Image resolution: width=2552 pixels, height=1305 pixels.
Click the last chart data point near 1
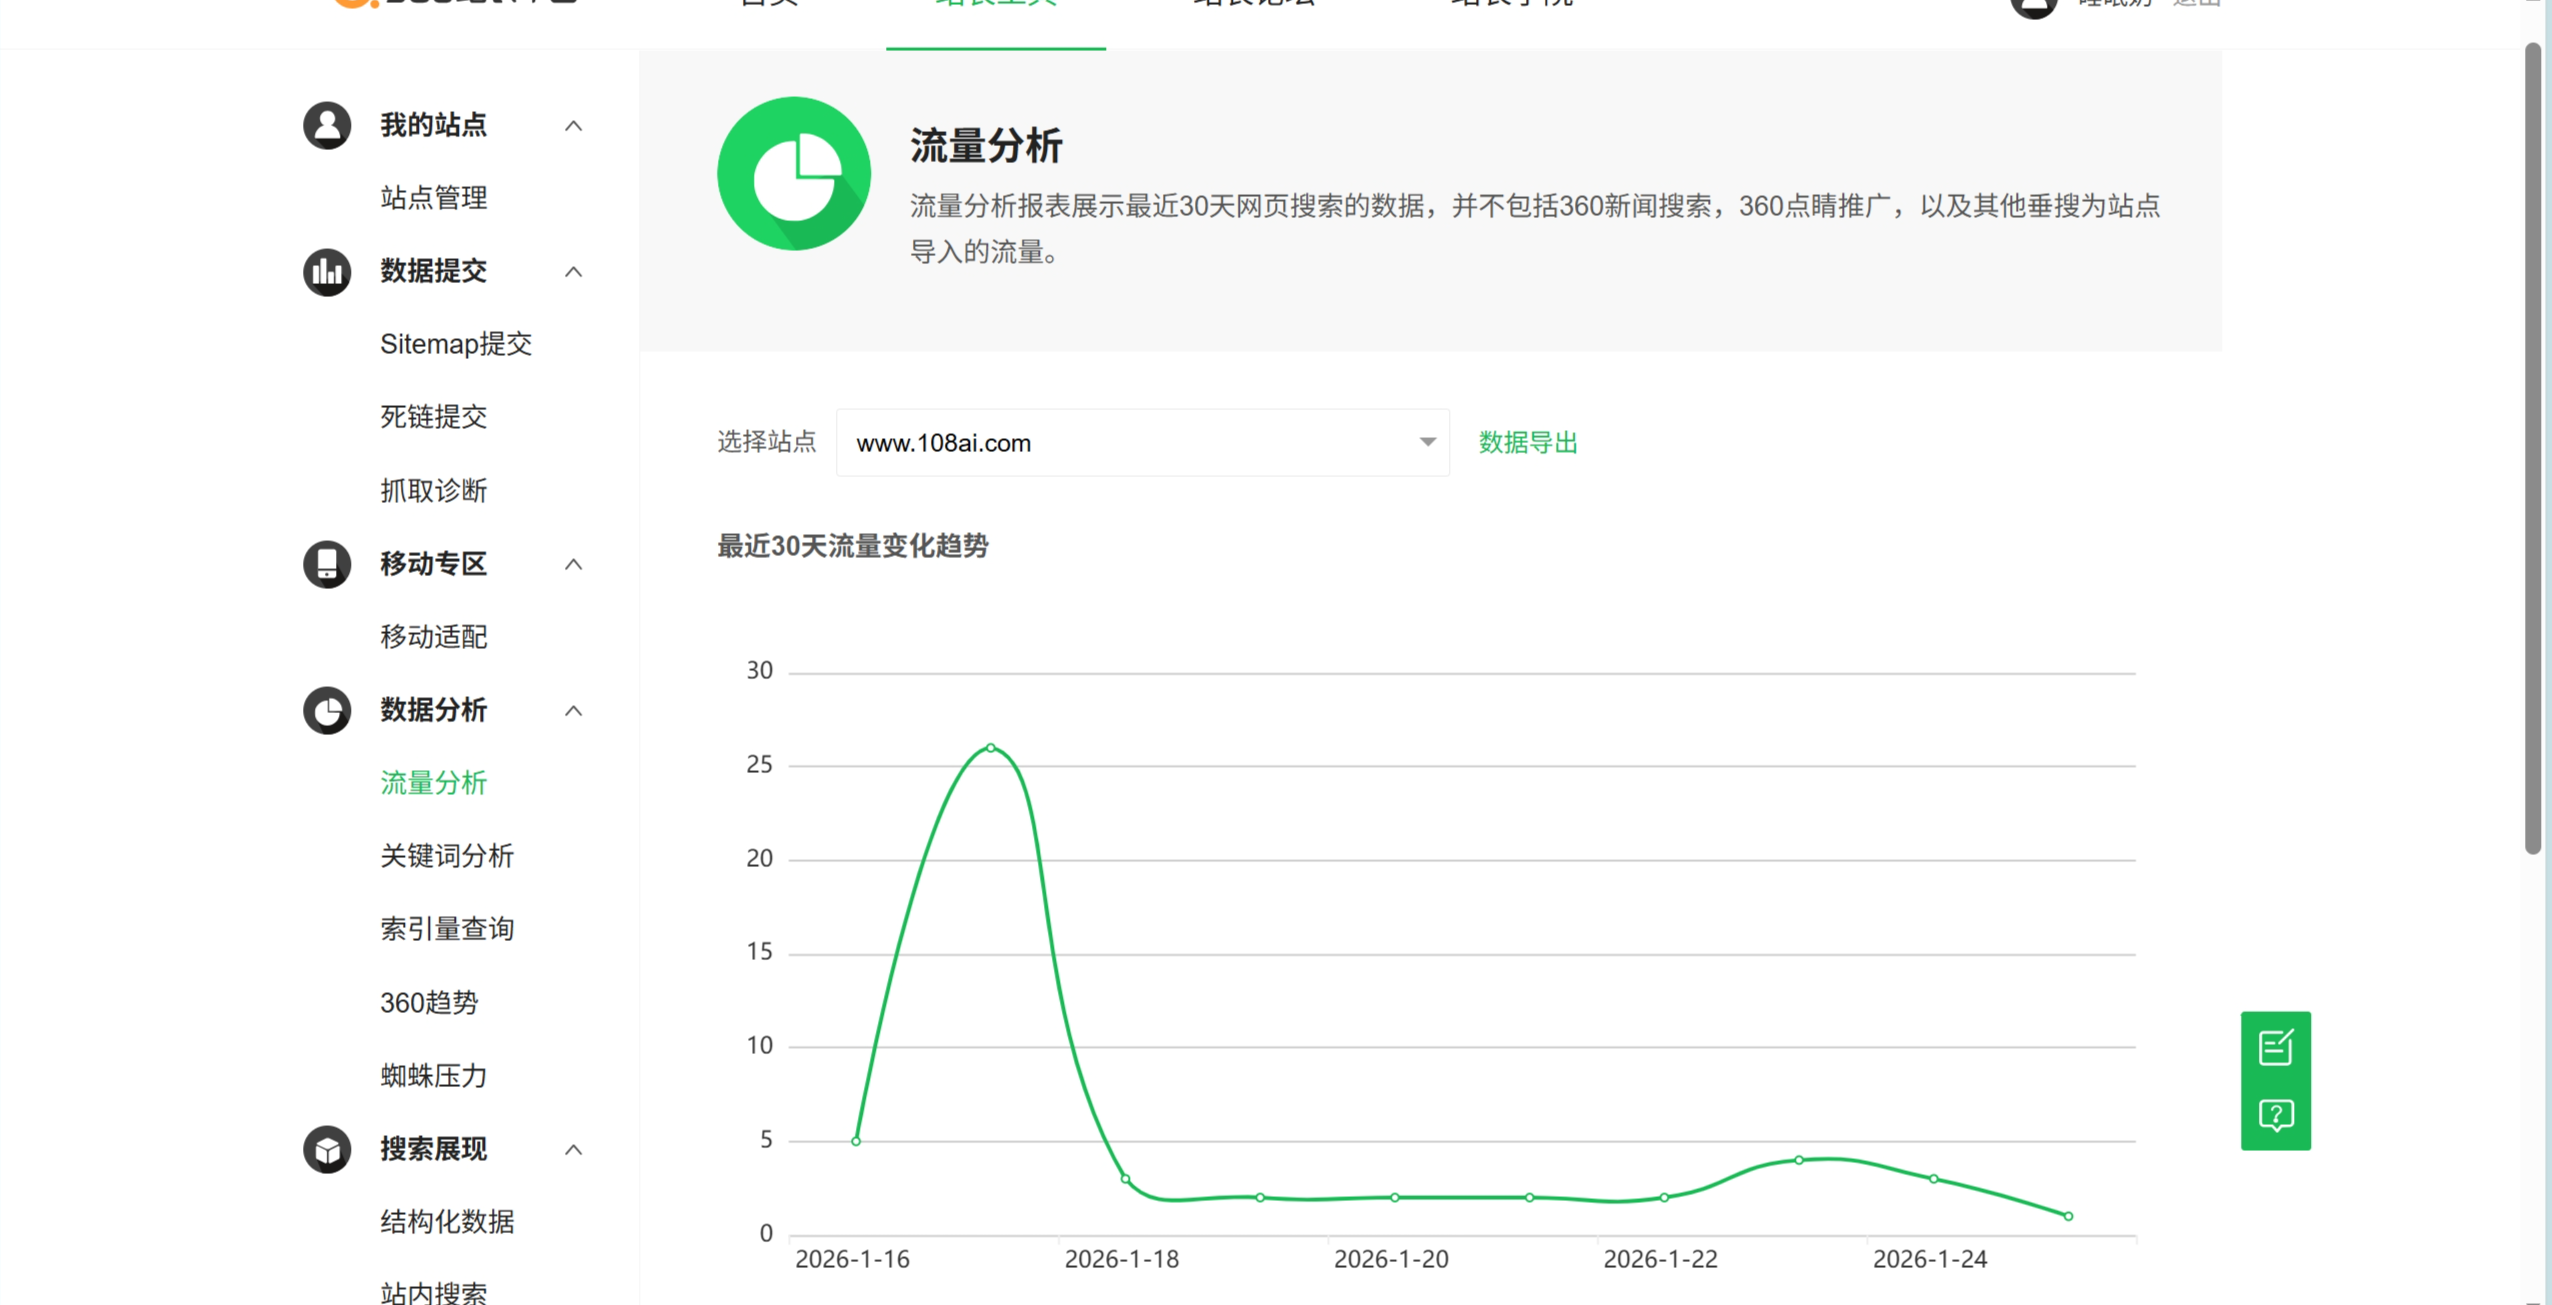(2068, 1216)
